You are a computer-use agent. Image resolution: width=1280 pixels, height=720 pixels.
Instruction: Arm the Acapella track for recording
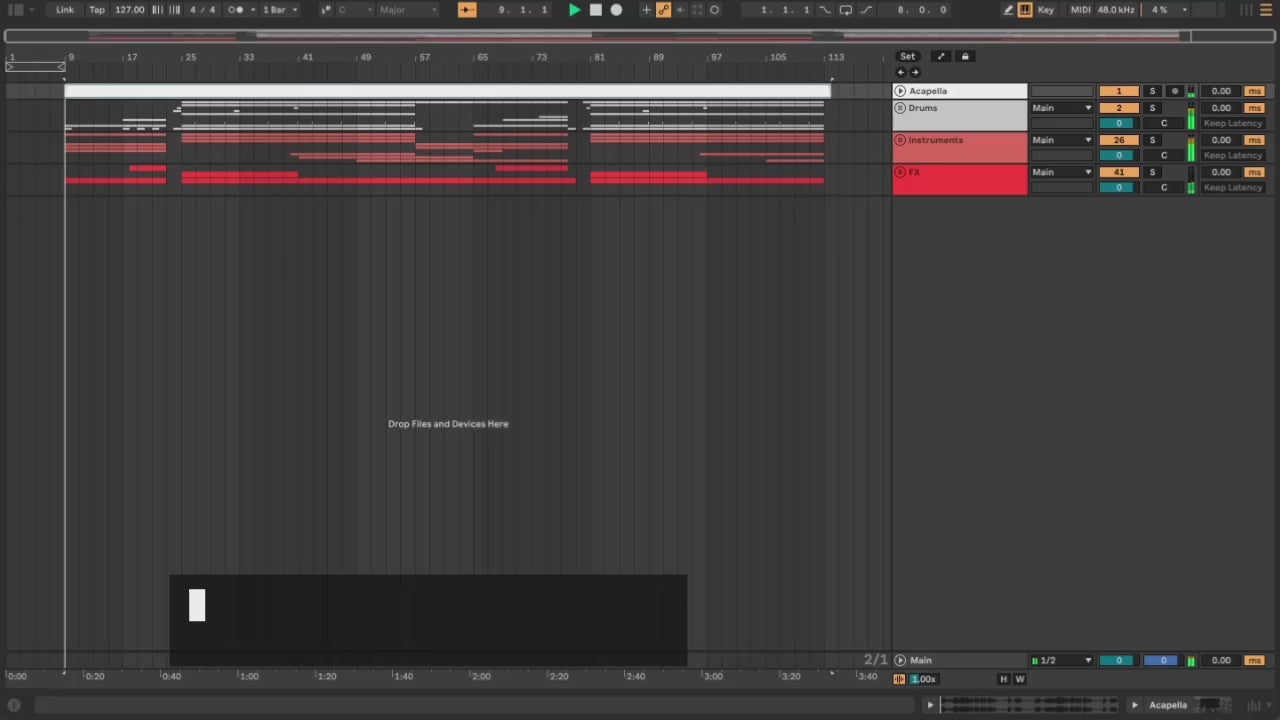[x=1175, y=91]
